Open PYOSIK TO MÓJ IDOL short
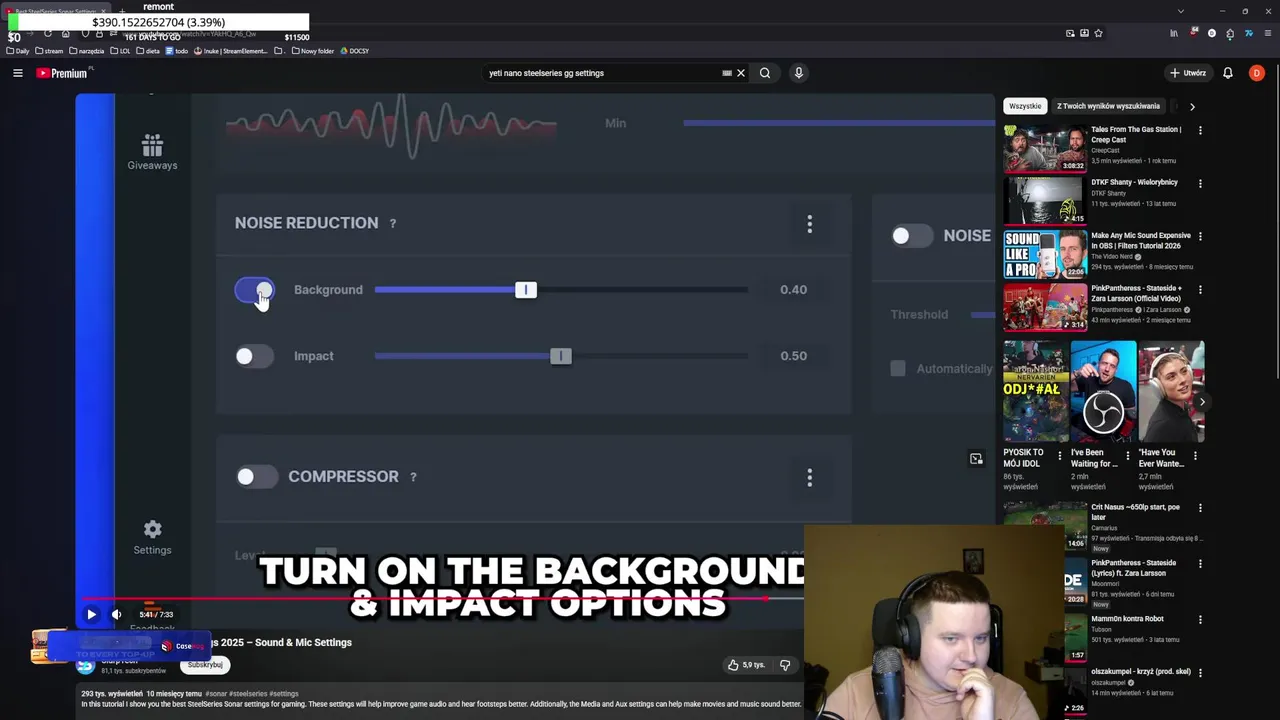Screen dimensions: 1280x720 pos(1036,392)
